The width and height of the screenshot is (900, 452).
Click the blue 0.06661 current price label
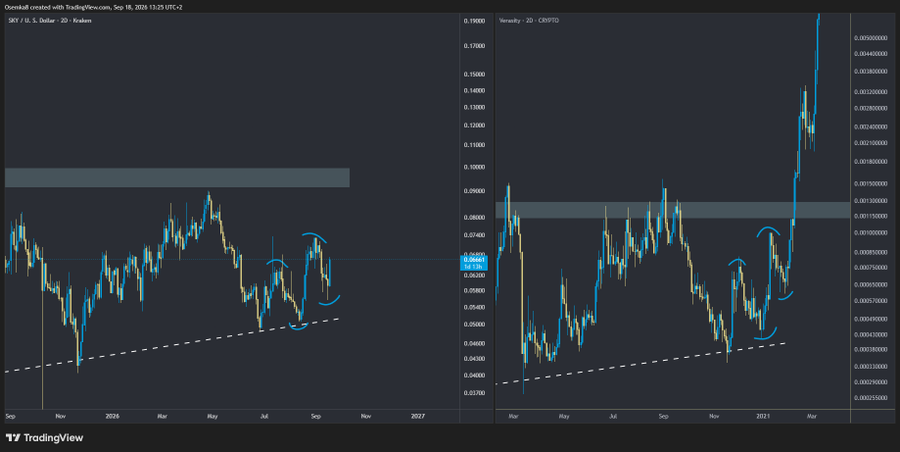click(474, 263)
